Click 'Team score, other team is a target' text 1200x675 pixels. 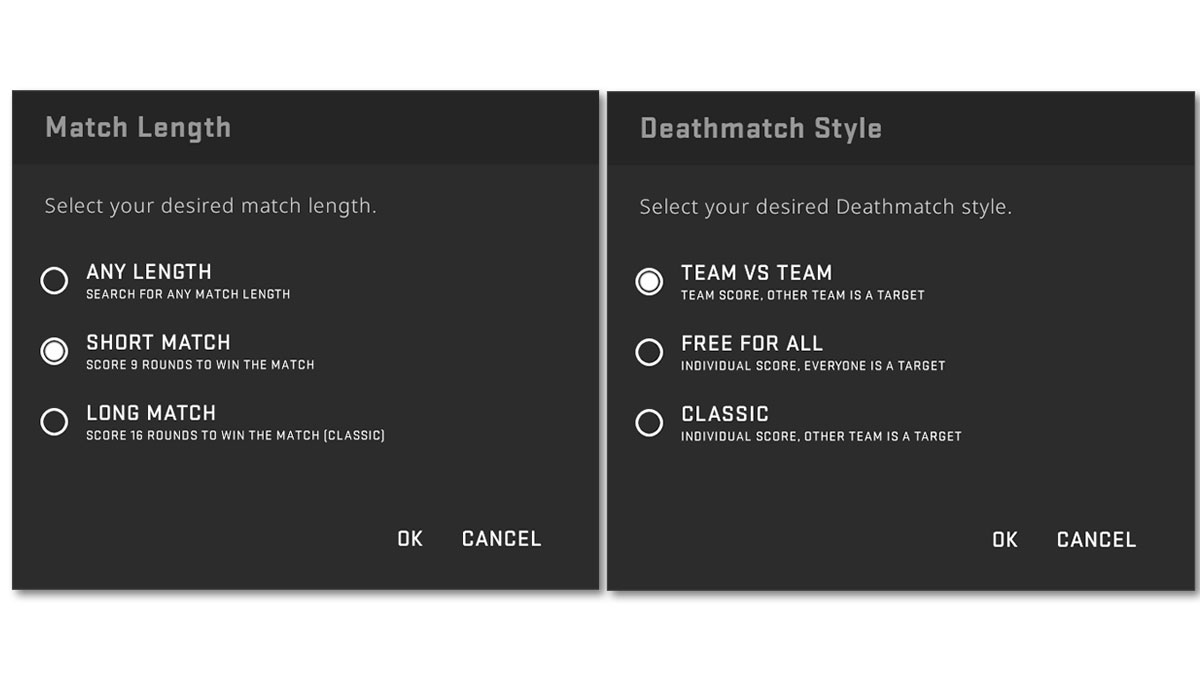(803, 295)
